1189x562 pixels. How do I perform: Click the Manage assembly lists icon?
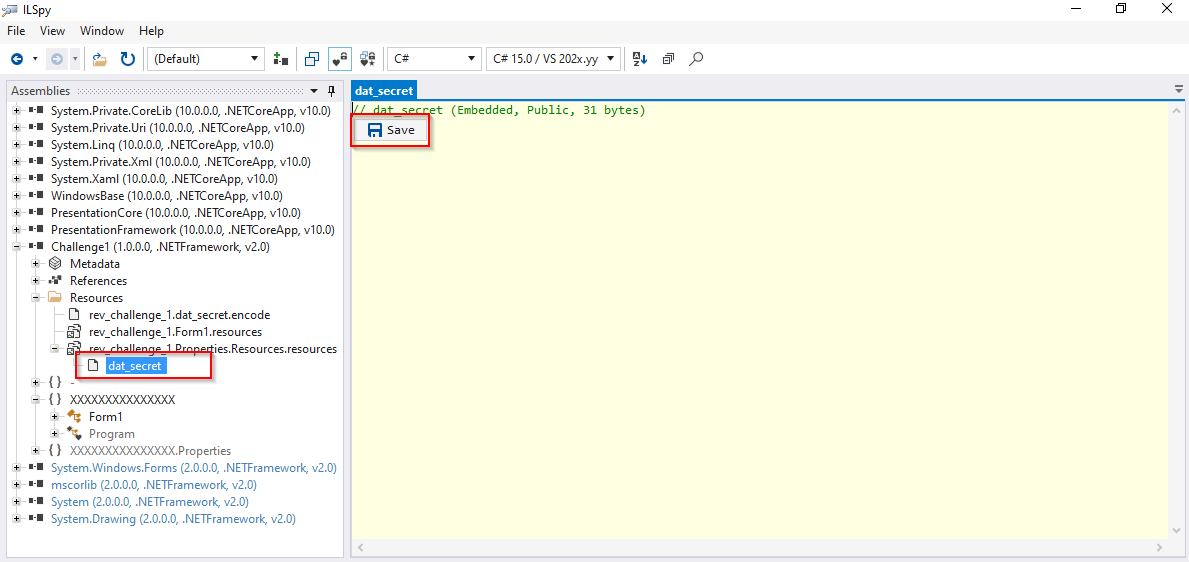[x=281, y=58]
